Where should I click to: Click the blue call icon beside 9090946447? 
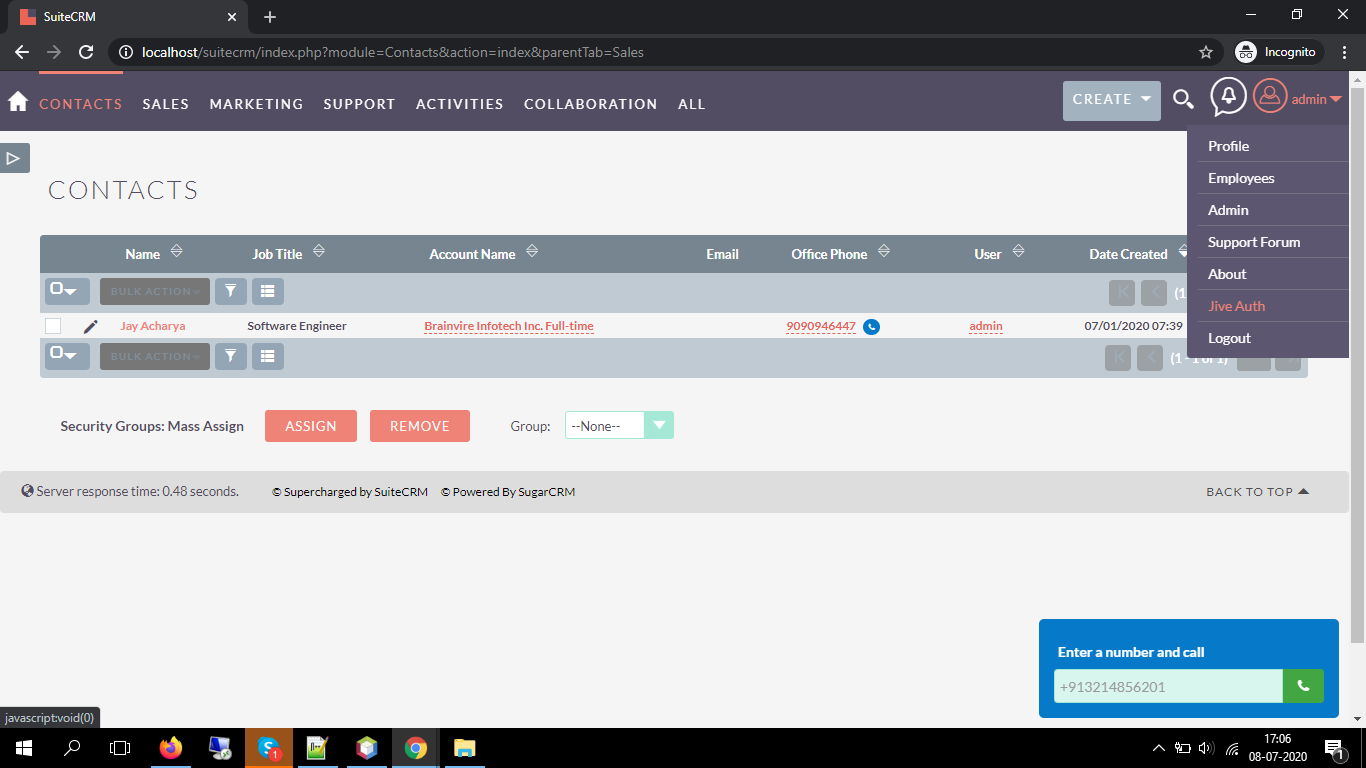[x=871, y=326]
